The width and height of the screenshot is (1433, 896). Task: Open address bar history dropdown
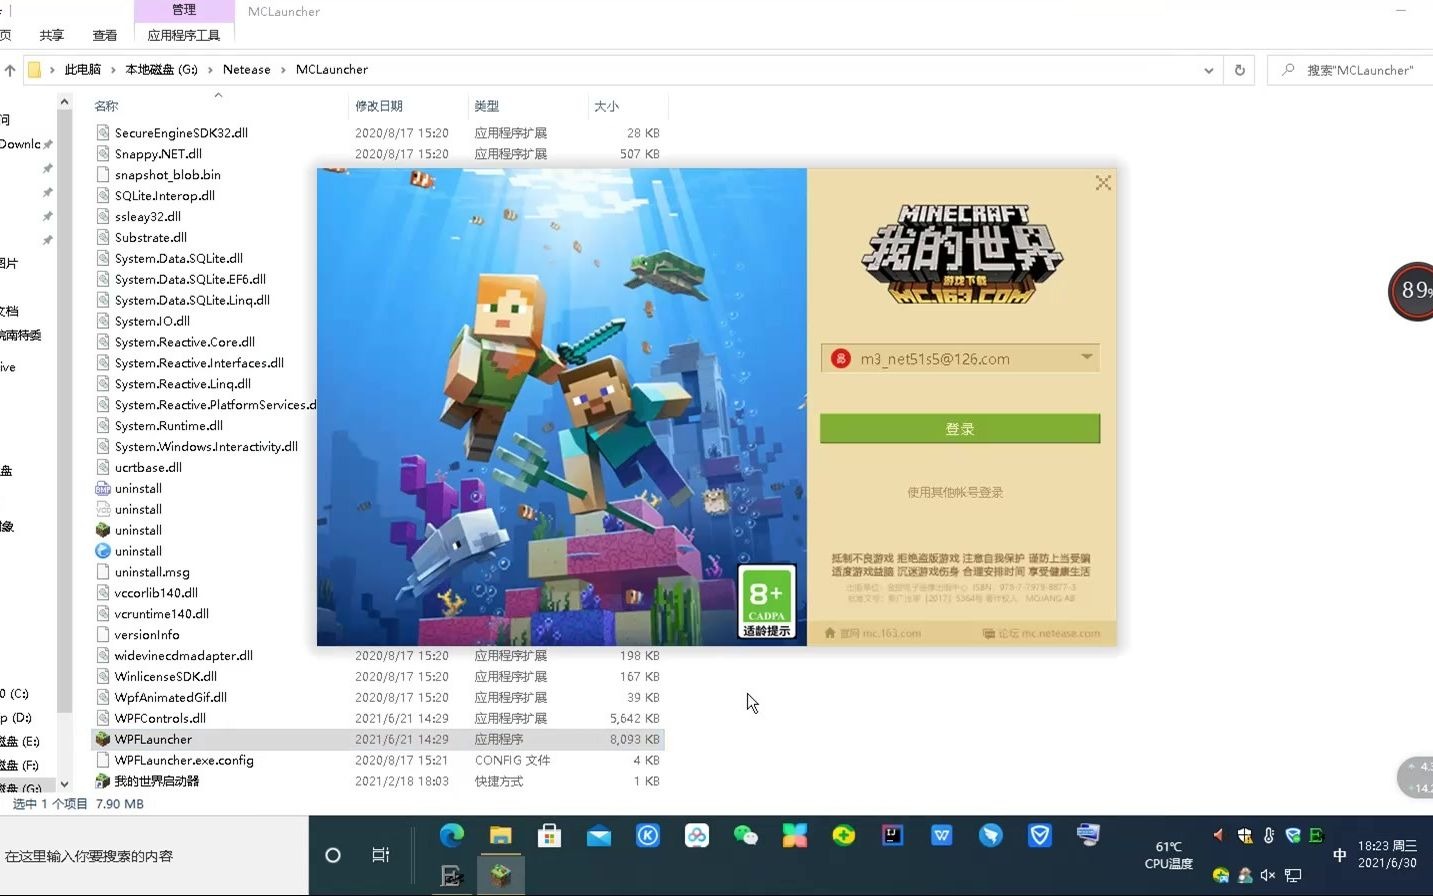[x=1208, y=70]
